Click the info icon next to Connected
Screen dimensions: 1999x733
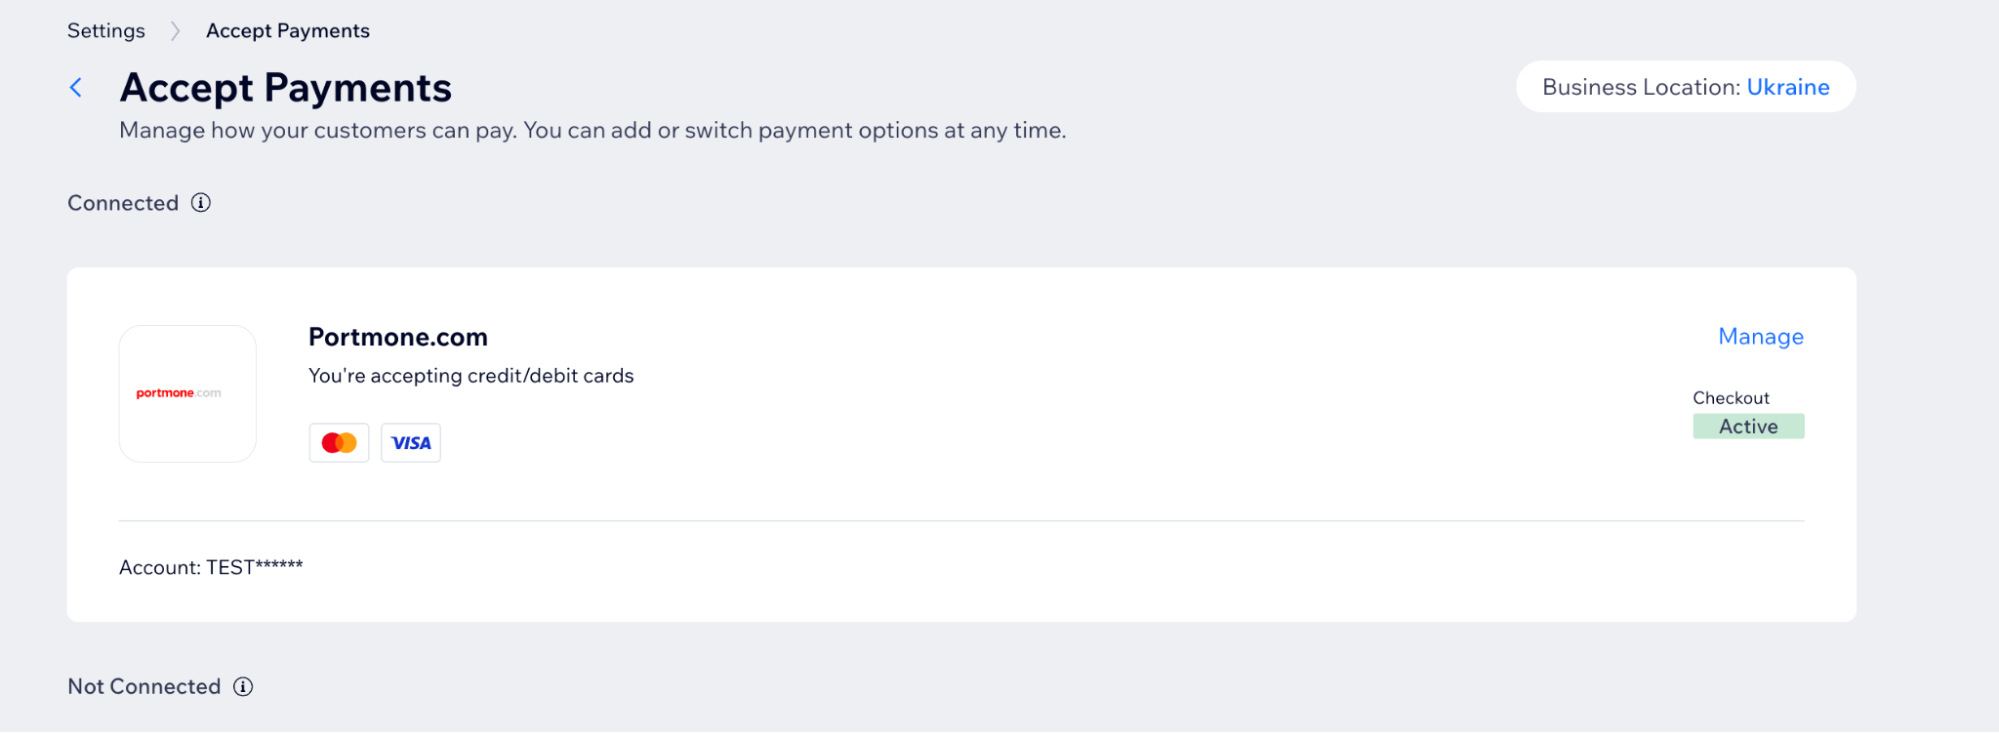pyautogui.click(x=201, y=203)
